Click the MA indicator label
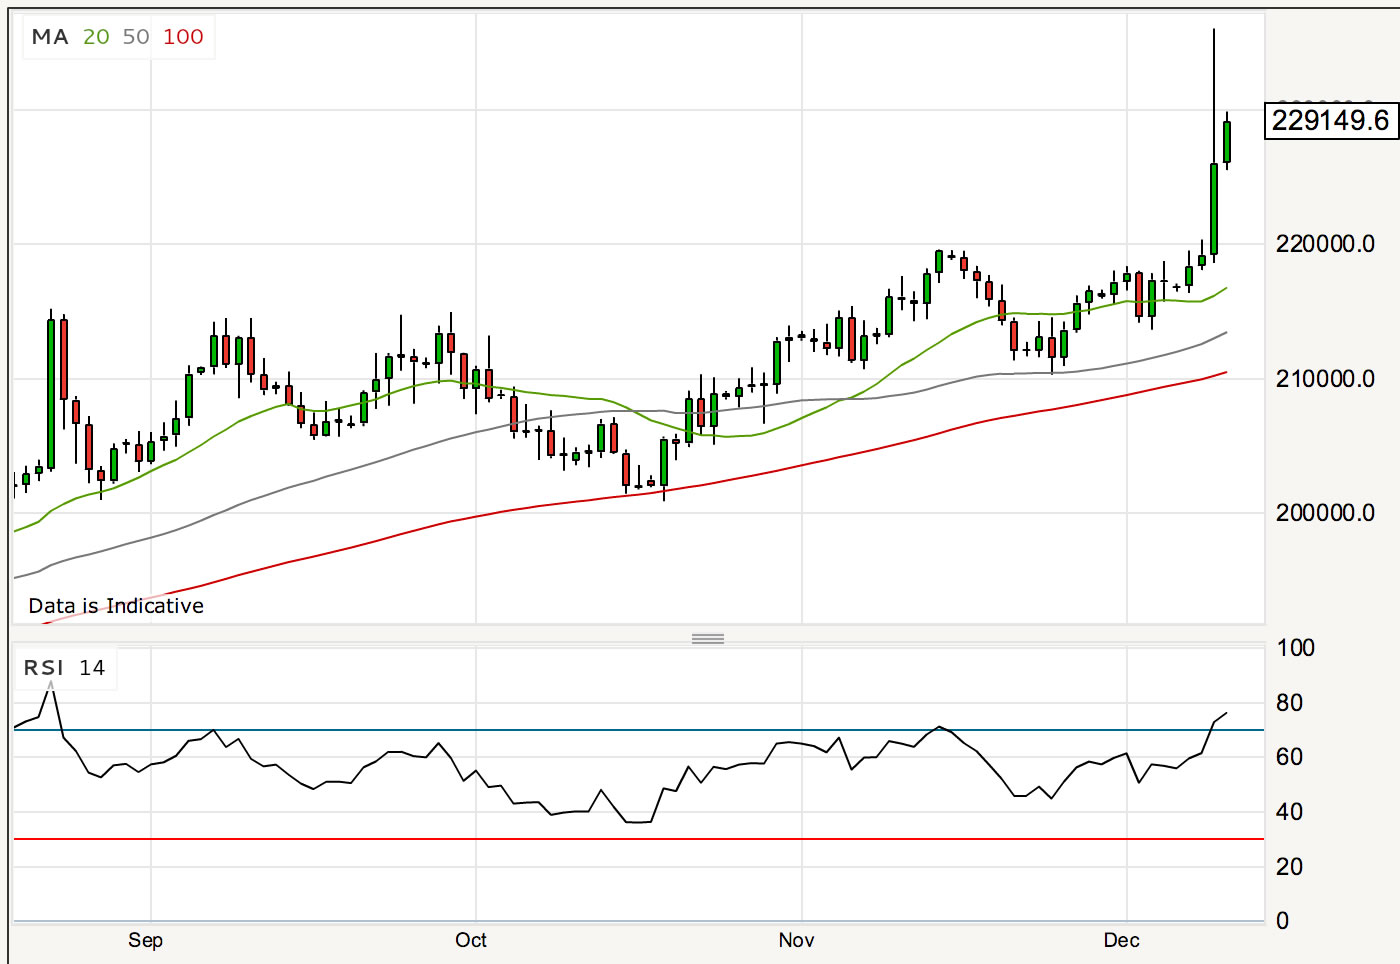 [x=49, y=37]
